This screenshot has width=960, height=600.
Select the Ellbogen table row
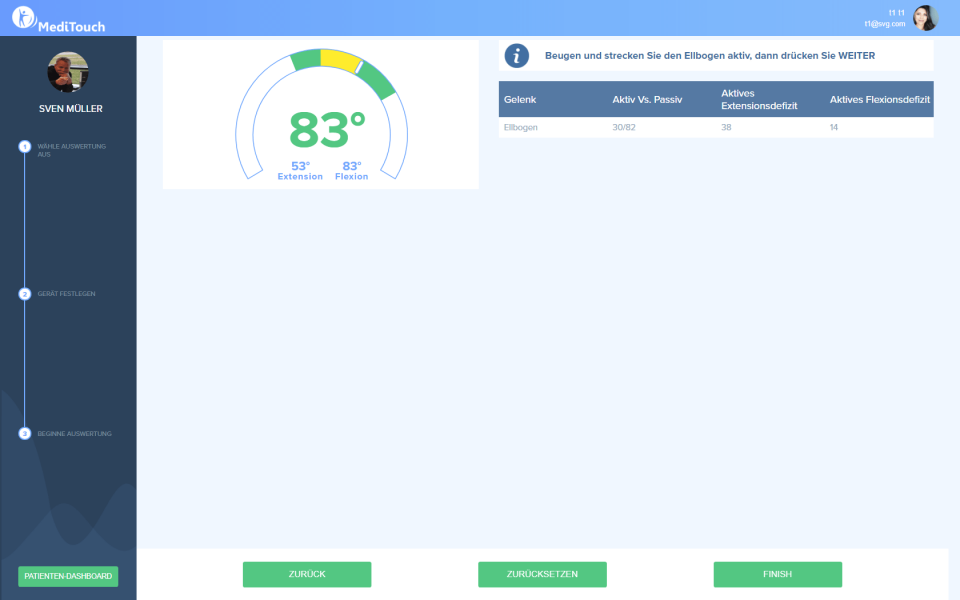pyautogui.click(x=716, y=128)
